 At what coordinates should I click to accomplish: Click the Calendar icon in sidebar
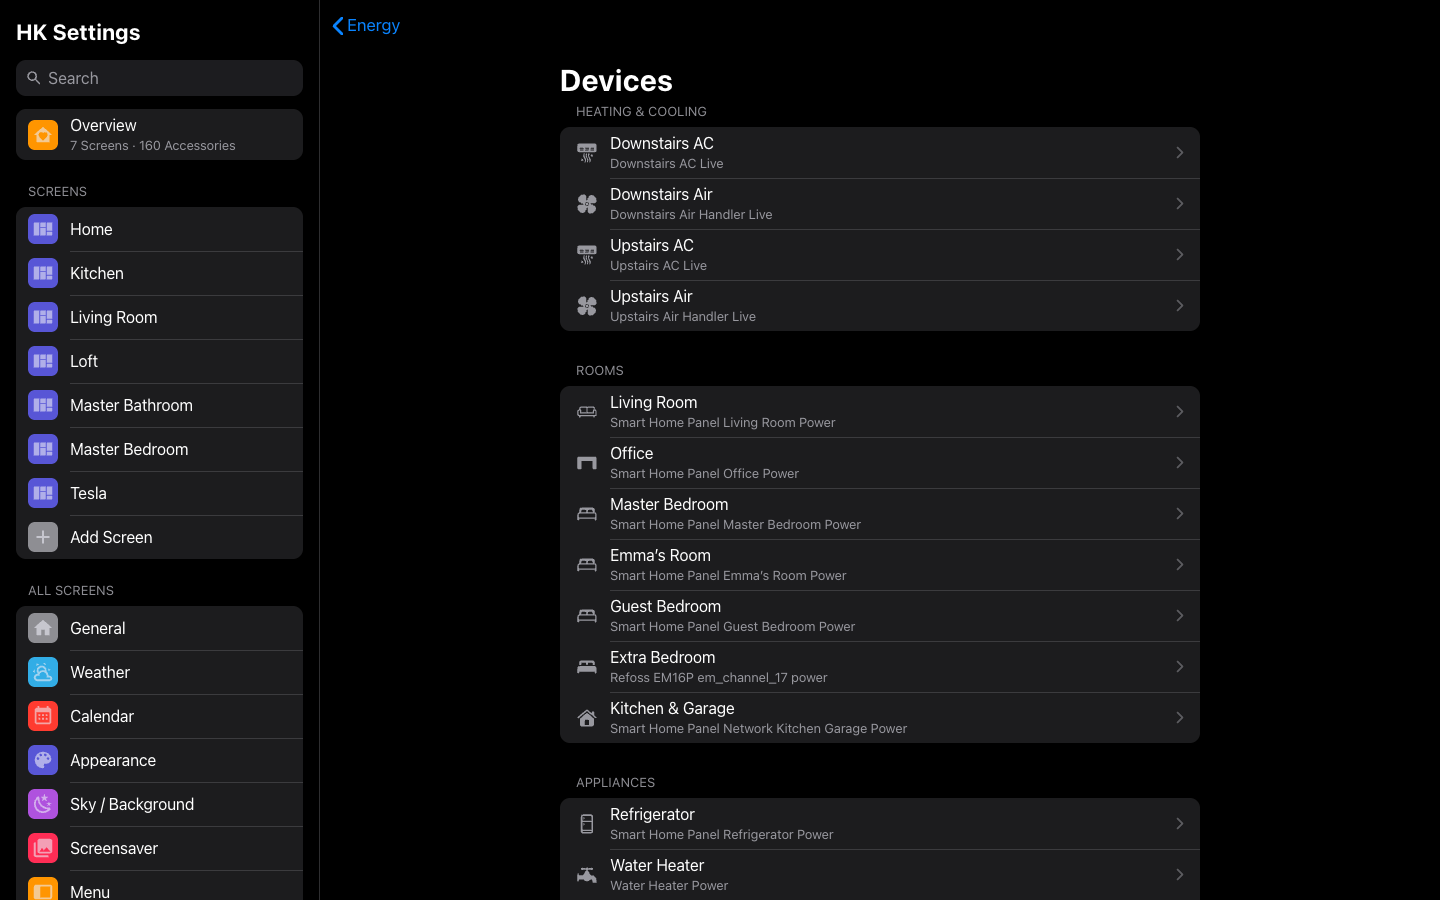pyautogui.click(x=43, y=716)
